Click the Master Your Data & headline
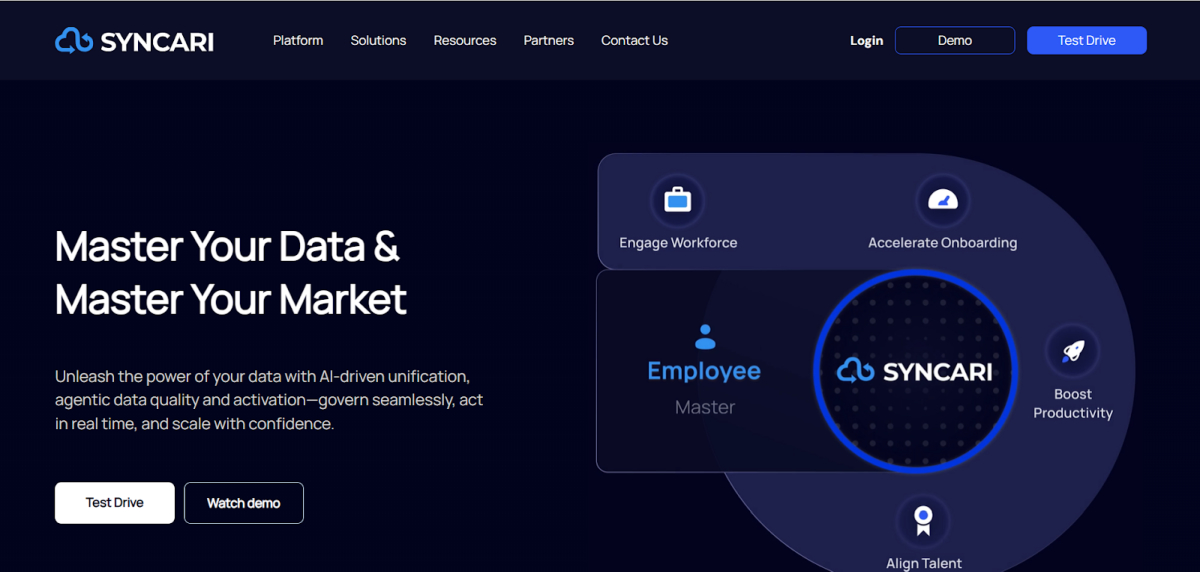 point(227,246)
